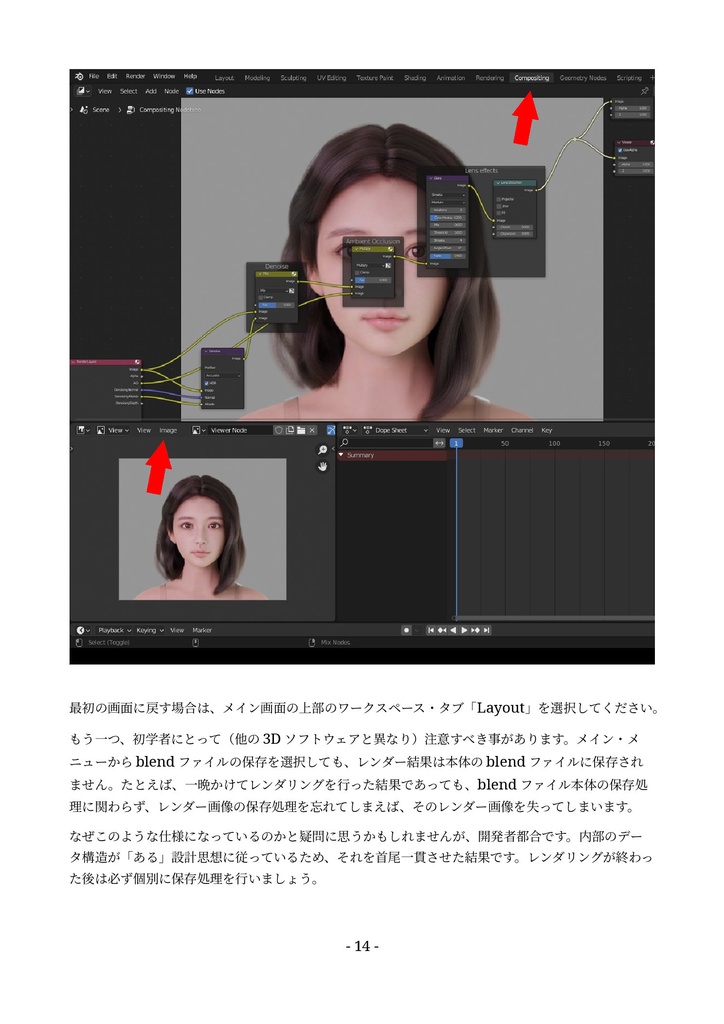Jump to the first frame
The height and width of the screenshot is (1024, 724).
431,630
